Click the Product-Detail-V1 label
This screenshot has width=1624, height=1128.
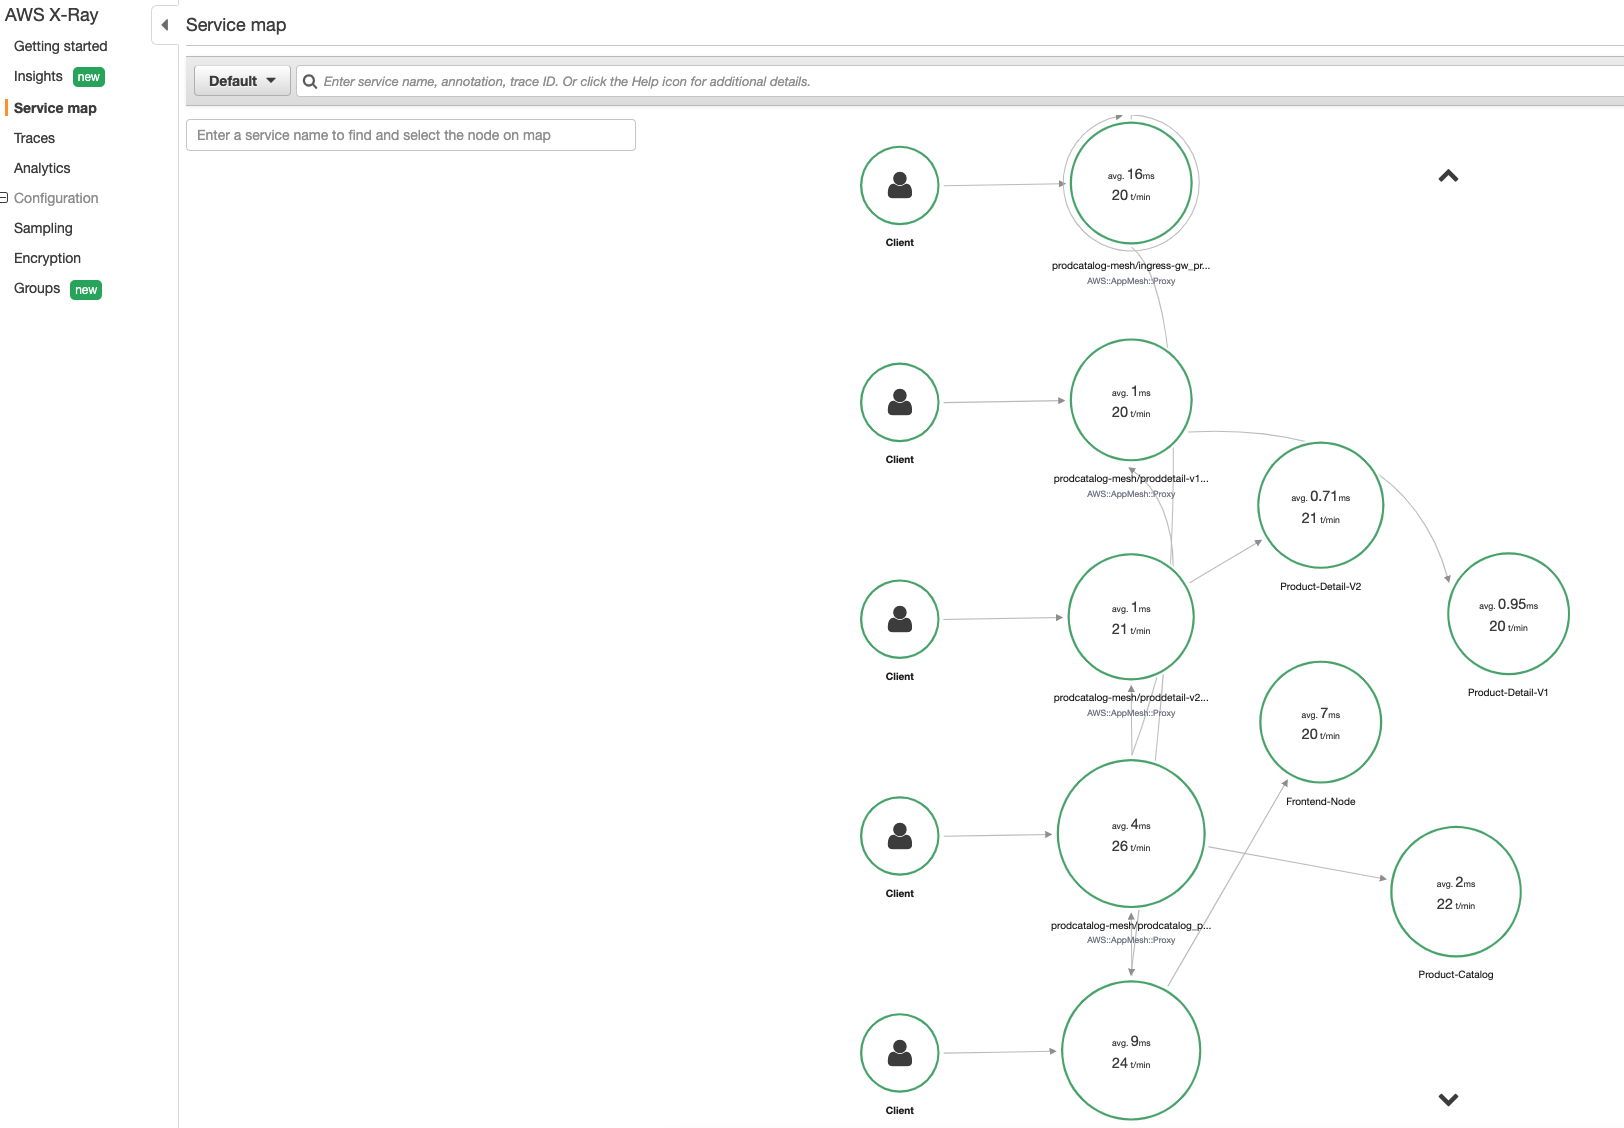click(x=1508, y=693)
